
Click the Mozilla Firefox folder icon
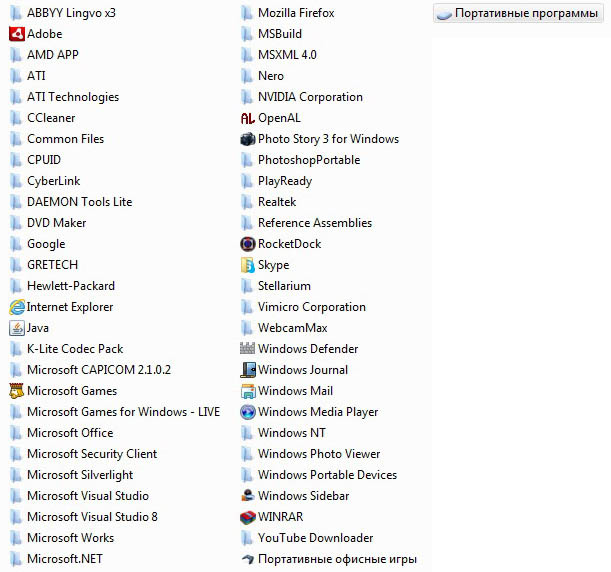point(247,13)
